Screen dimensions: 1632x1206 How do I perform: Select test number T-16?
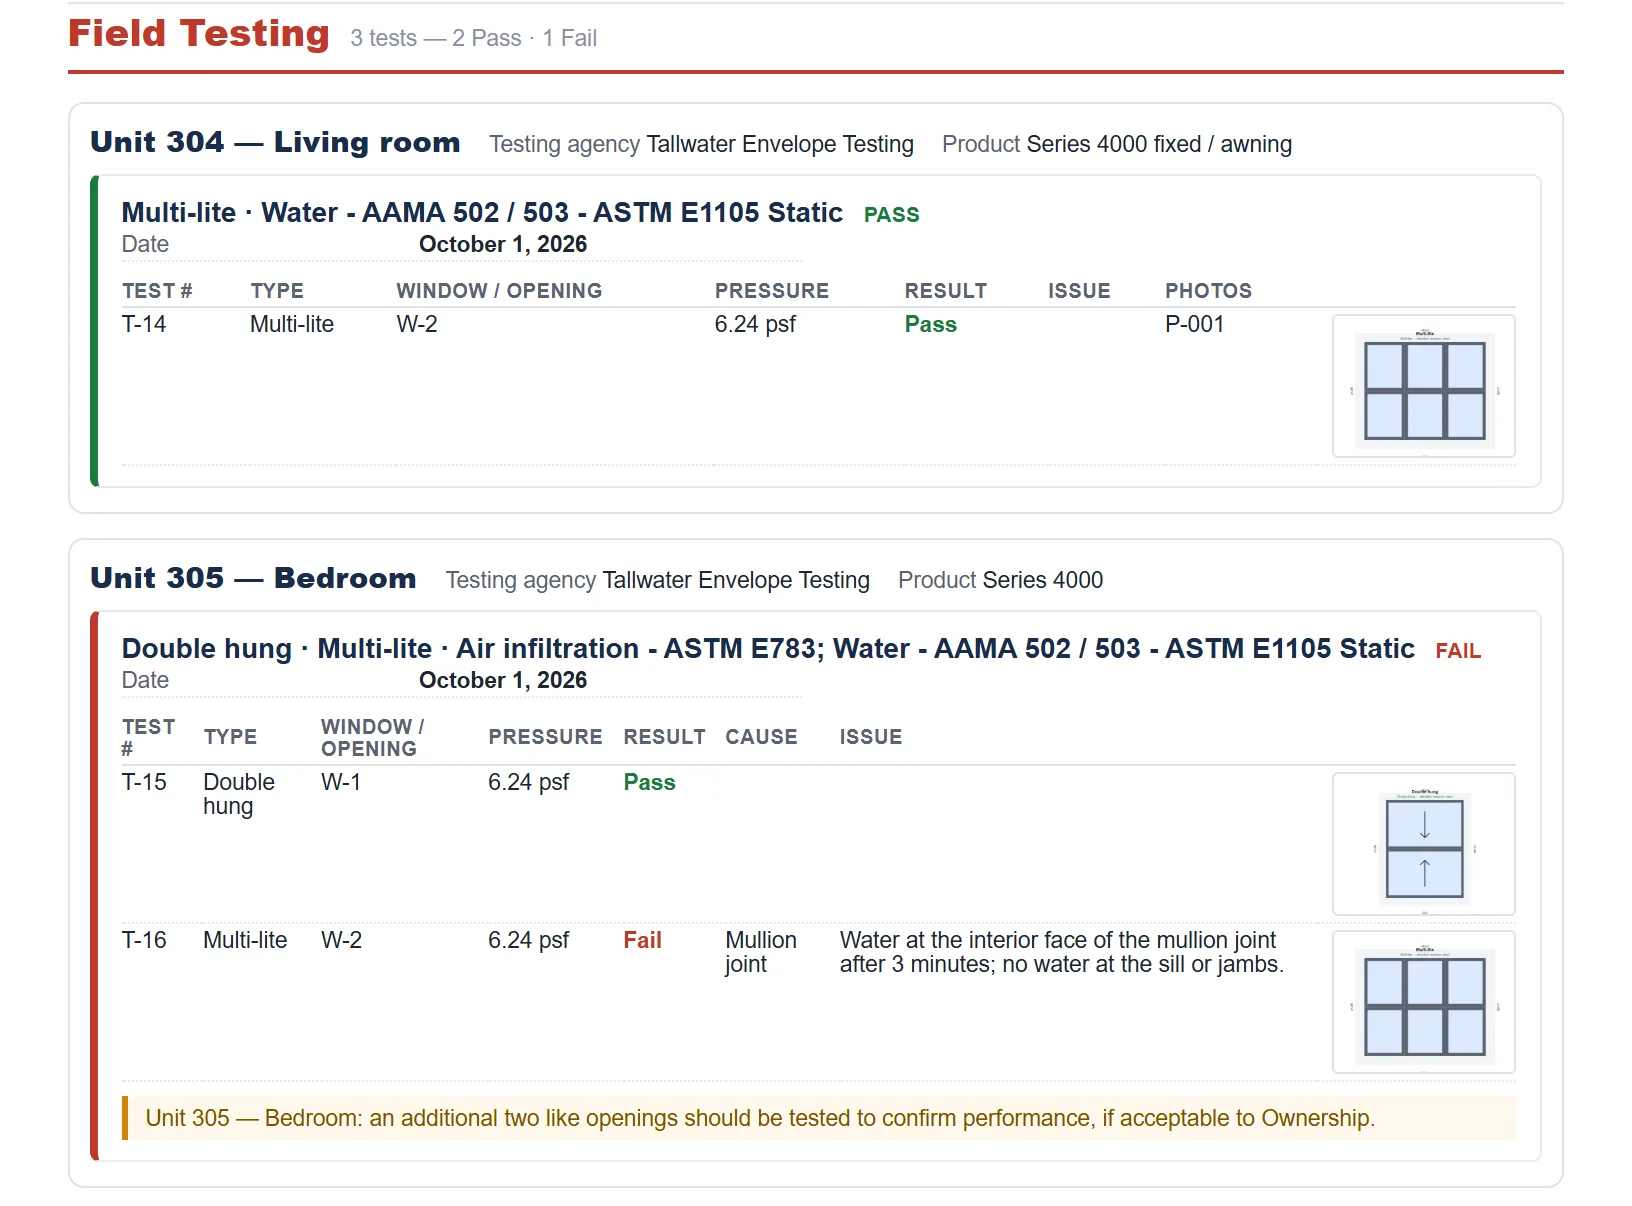[144, 940]
